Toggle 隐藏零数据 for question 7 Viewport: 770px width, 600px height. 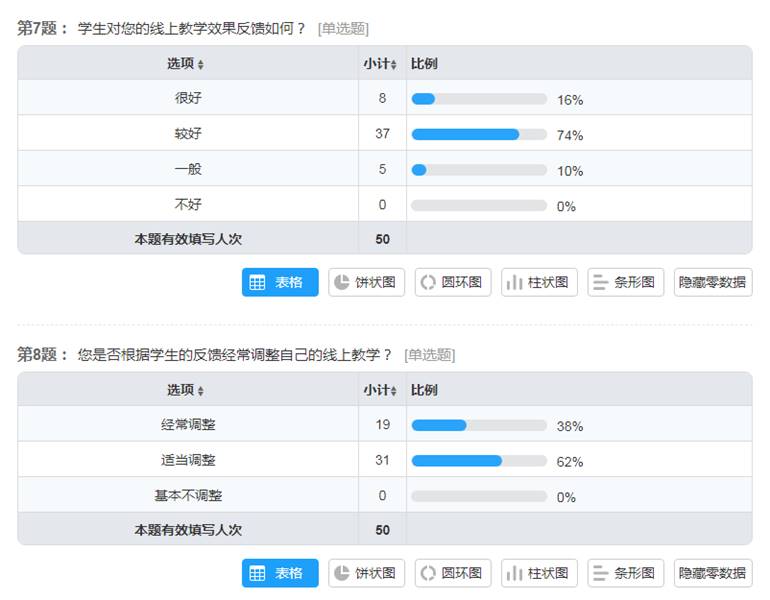click(713, 282)
